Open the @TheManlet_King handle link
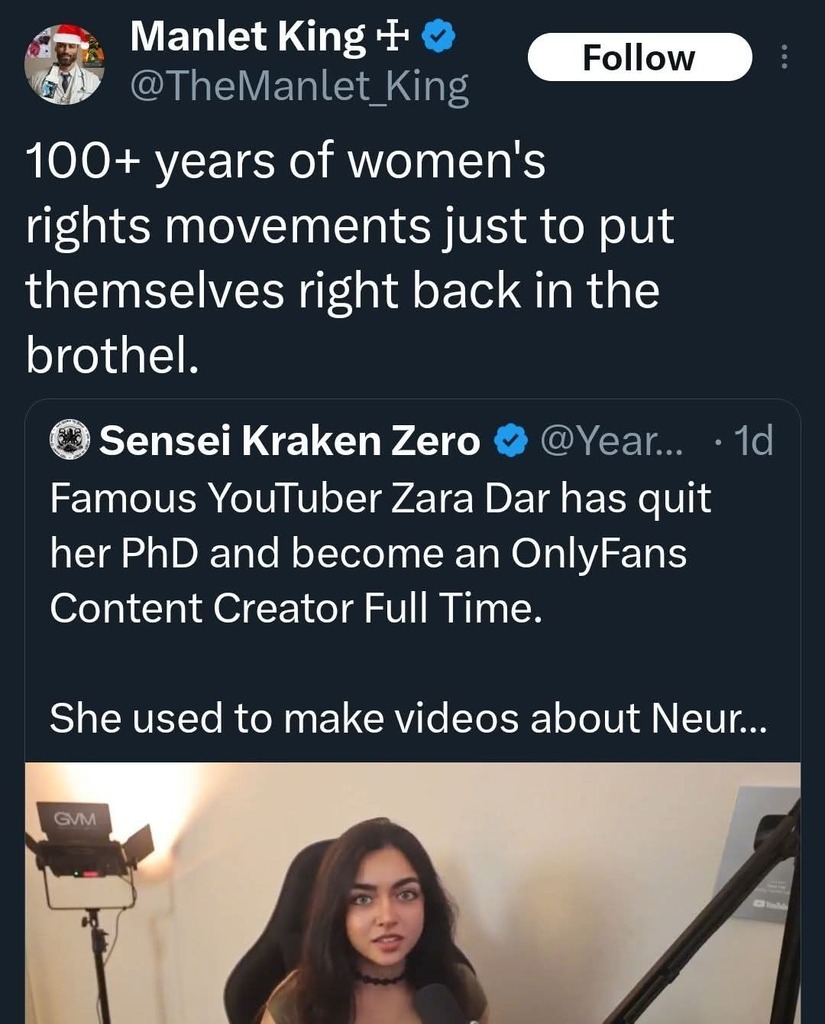This screenshot has height=1024, width=825. [299, 88]
